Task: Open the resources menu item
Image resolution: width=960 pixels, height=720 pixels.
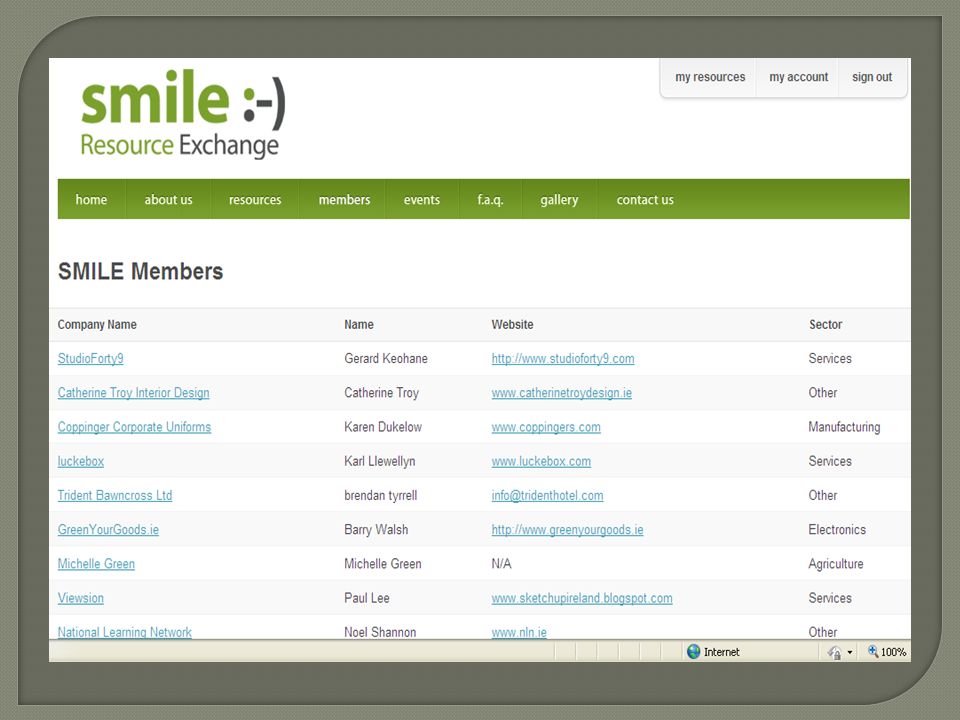Action: [x=255, y=200]
